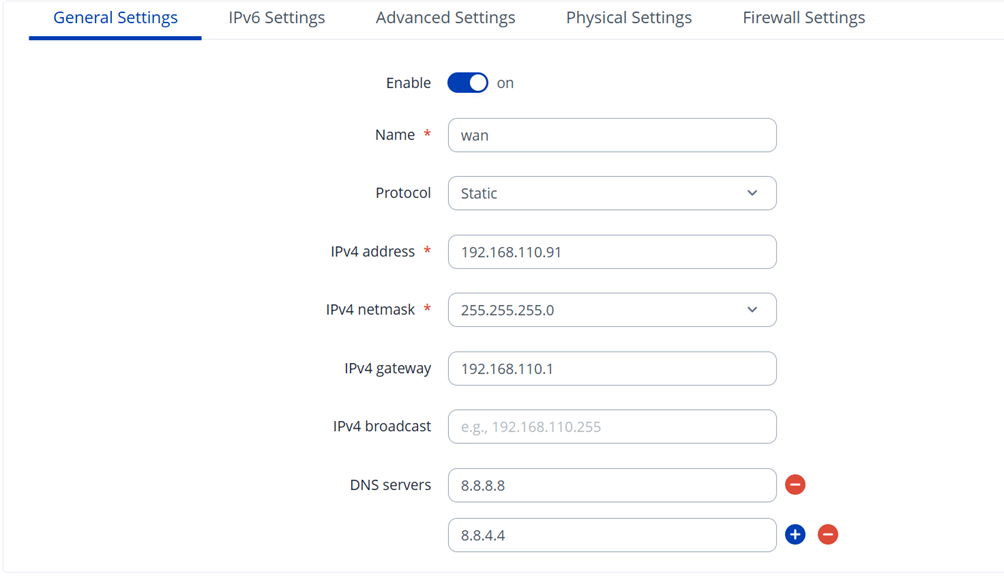Go to the Physical Settings tab
The height and width of the screenshot is (576, 1004).
tap(628, 18)
